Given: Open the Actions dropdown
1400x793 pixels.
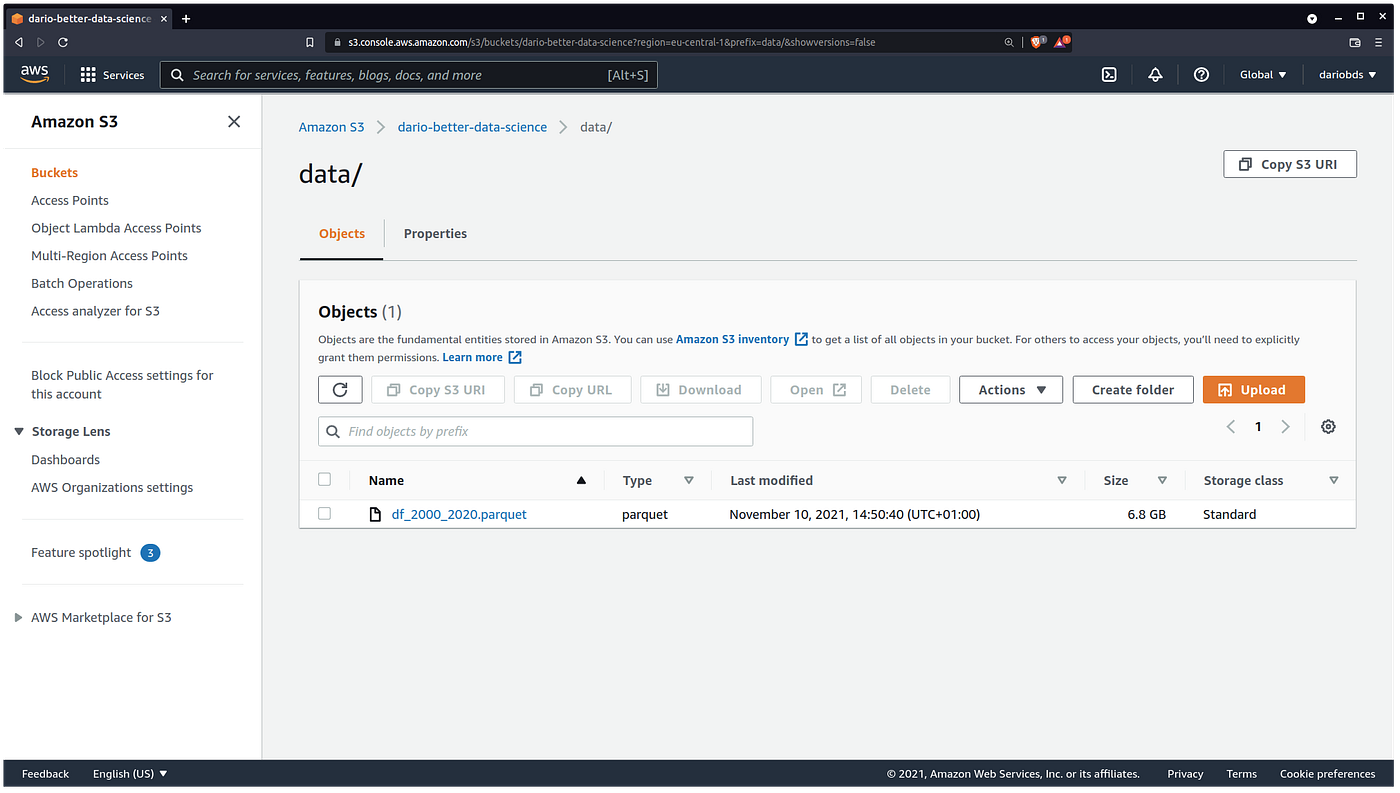Looking at the screenshot, I should (1010, 389).
